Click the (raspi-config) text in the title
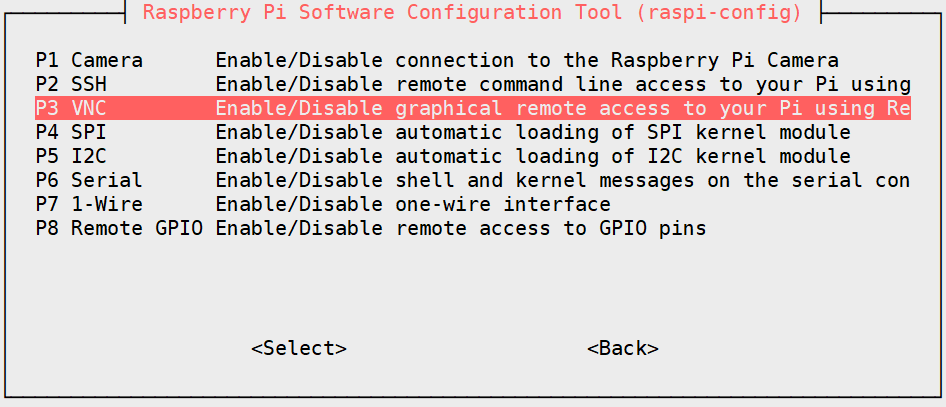The width and height of the screenshot is (946, 407). click(x=730, y=13)
